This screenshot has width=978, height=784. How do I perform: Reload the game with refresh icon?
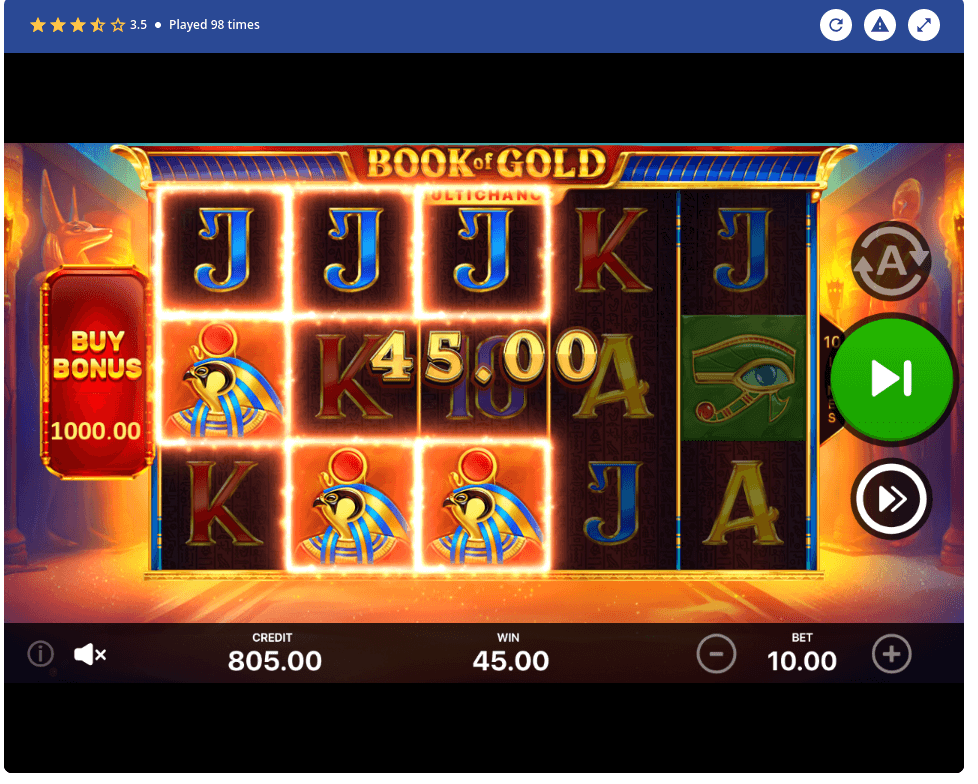point(836,25)
